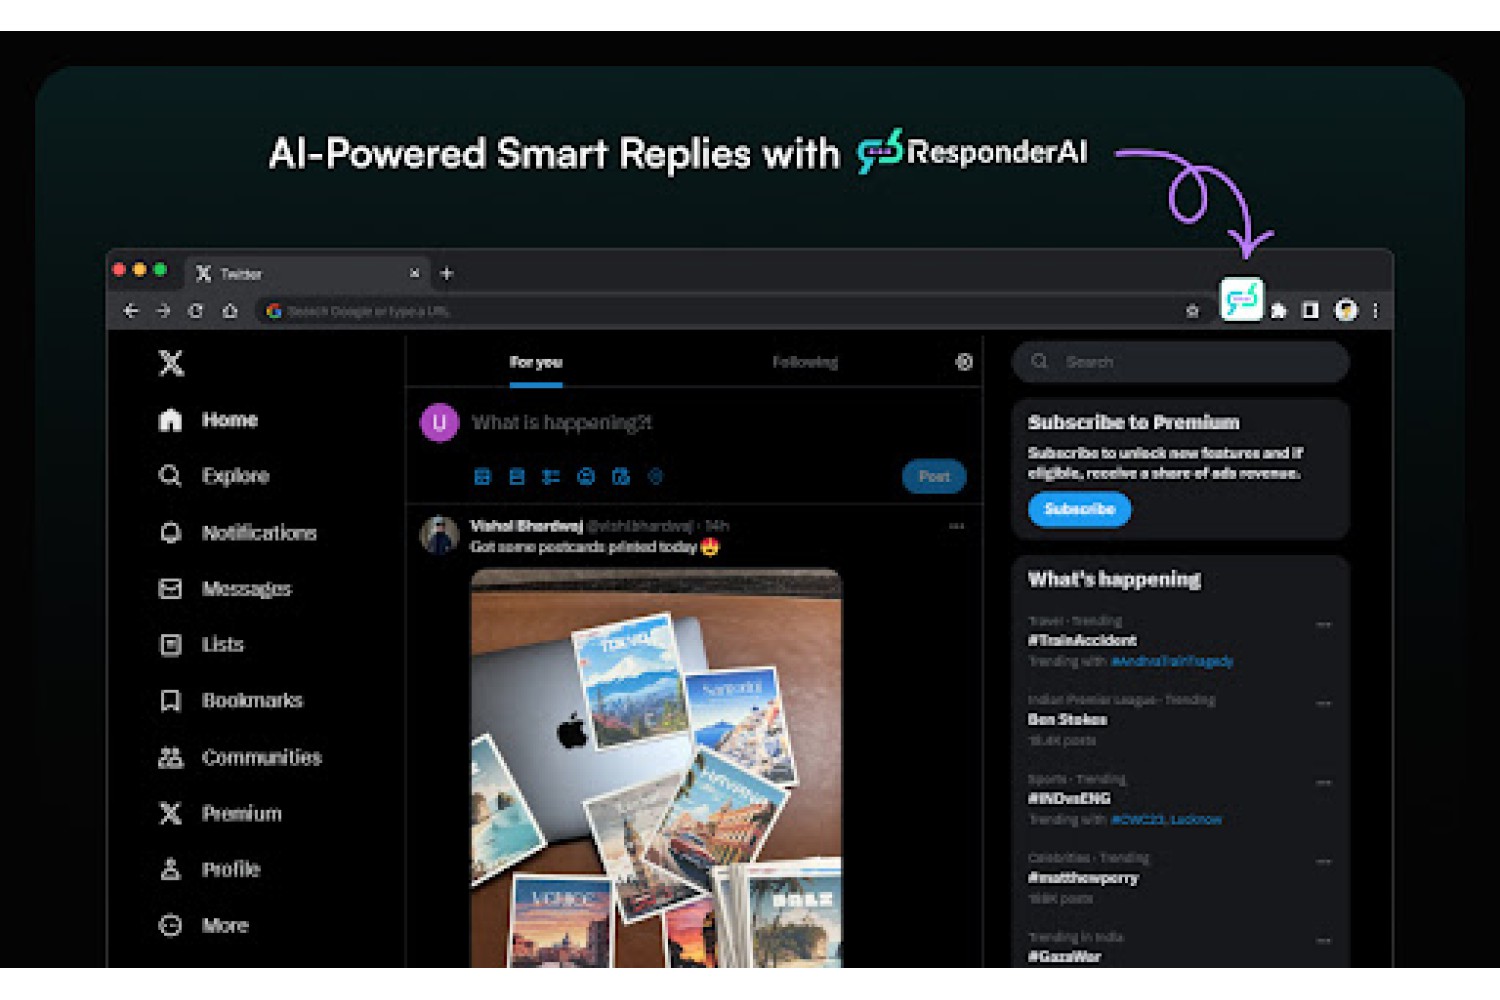
Task: Open more options for #matthewperry trend
Action: [1323, 861]
